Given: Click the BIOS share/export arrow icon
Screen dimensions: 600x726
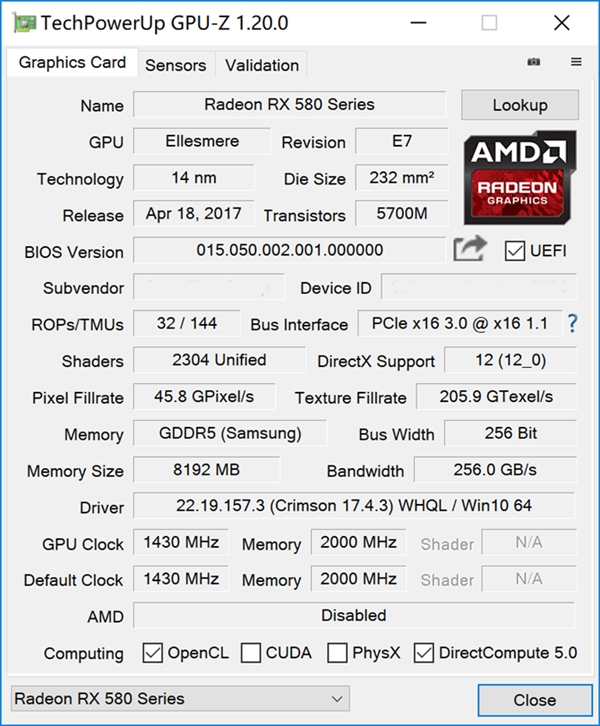Looking at the screenshot, I should [x=469, y=249].
